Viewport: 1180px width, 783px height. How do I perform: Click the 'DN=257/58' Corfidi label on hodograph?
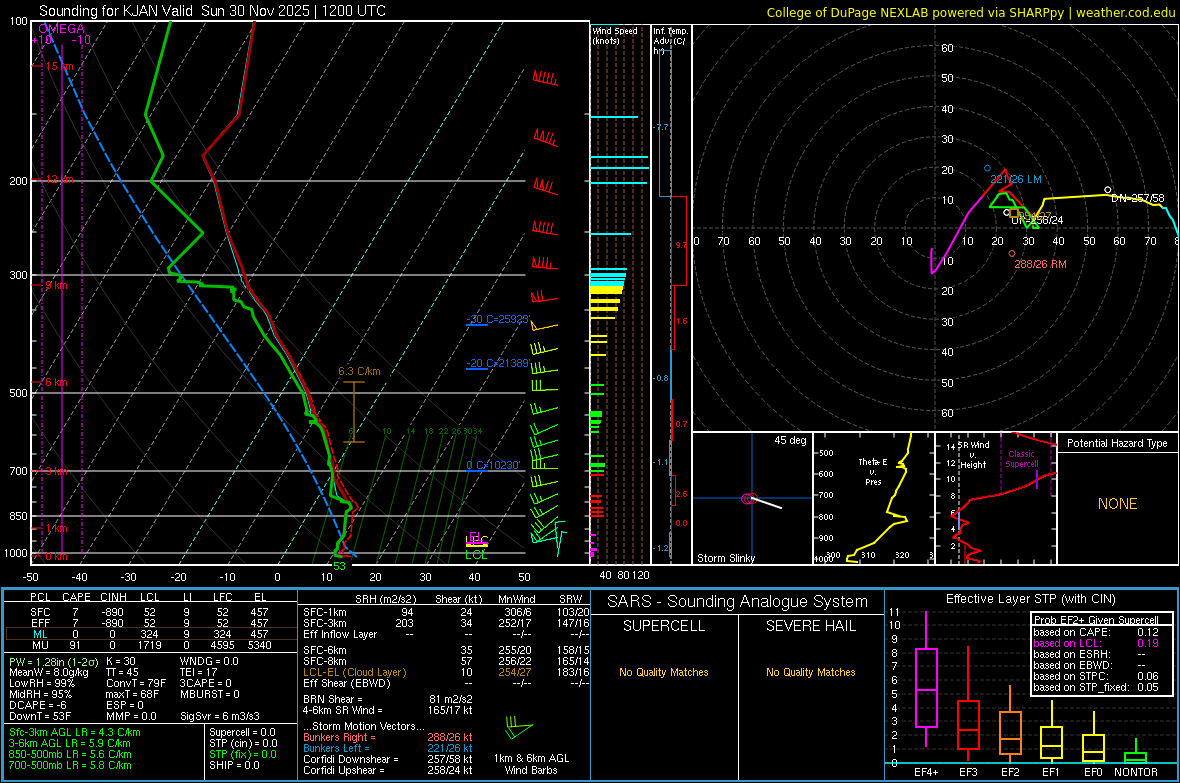click(1137, 198)
